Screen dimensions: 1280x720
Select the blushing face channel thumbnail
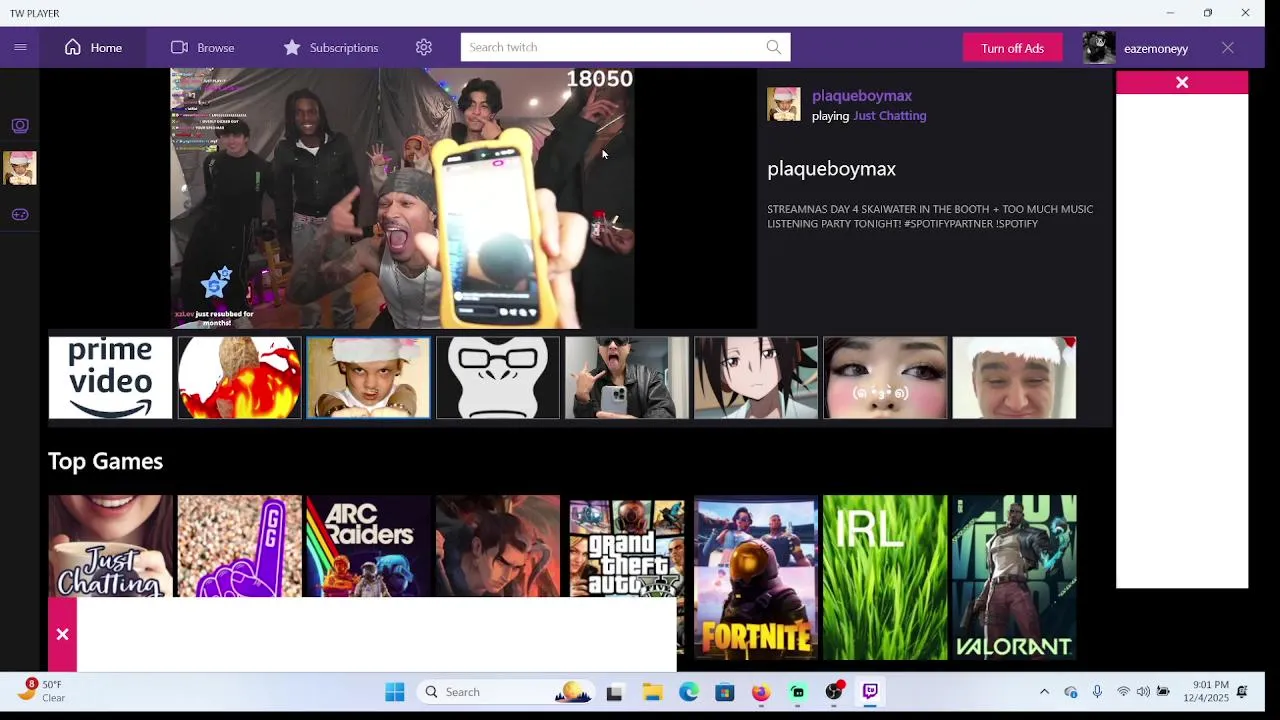pos(884,378)
